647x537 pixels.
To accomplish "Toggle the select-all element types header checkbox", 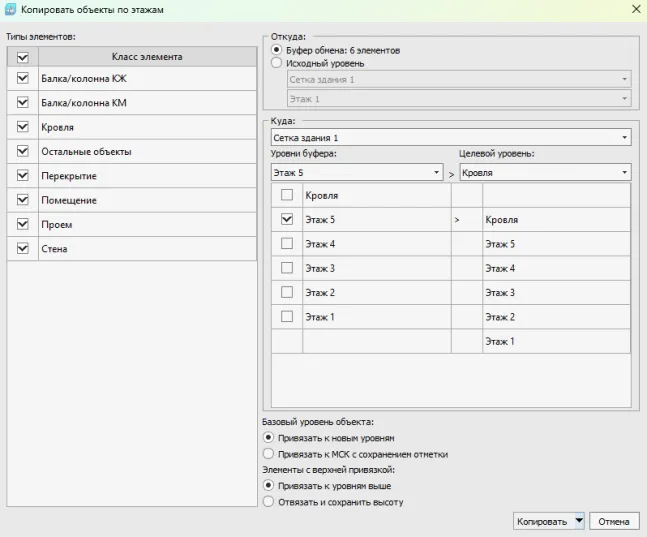I will 23,57.
